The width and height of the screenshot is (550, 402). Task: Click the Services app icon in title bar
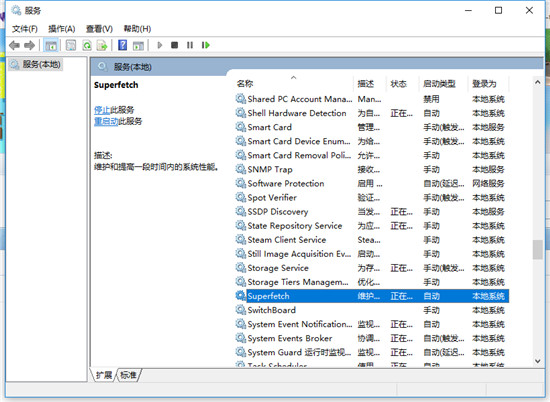click(16, 10)
